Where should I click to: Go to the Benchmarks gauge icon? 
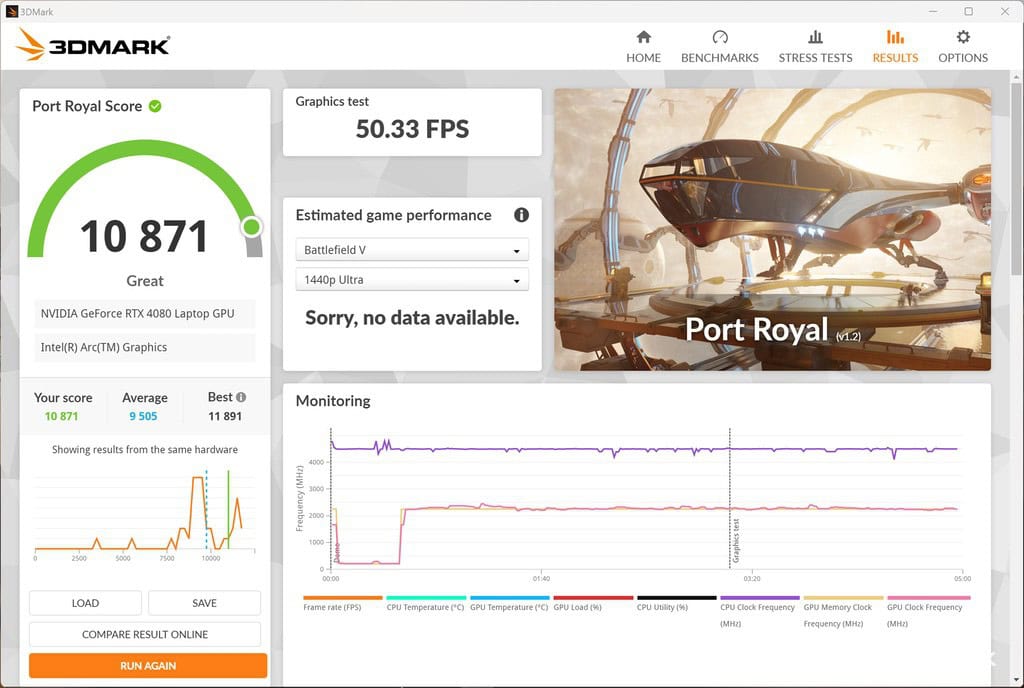click(719, 37)
